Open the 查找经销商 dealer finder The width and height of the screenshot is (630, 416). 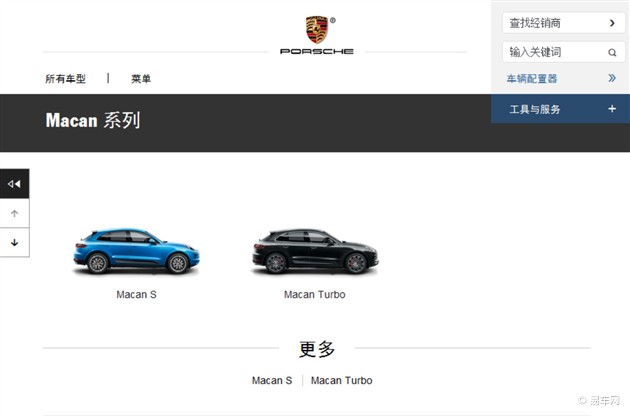point(564,23)
